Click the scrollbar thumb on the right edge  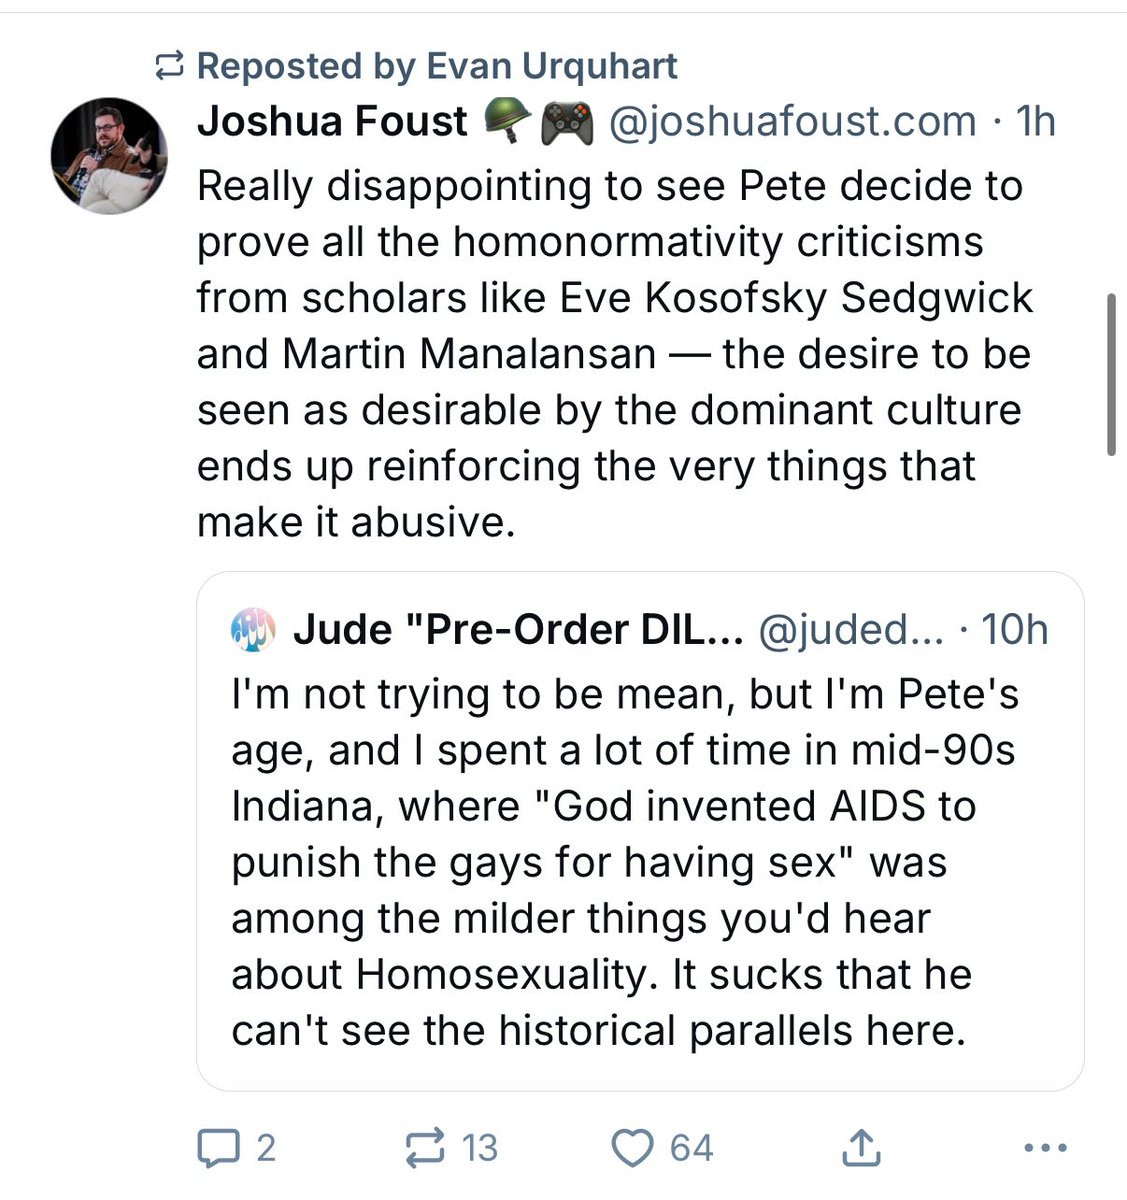pyautogui.click(x=1111, y=375)
